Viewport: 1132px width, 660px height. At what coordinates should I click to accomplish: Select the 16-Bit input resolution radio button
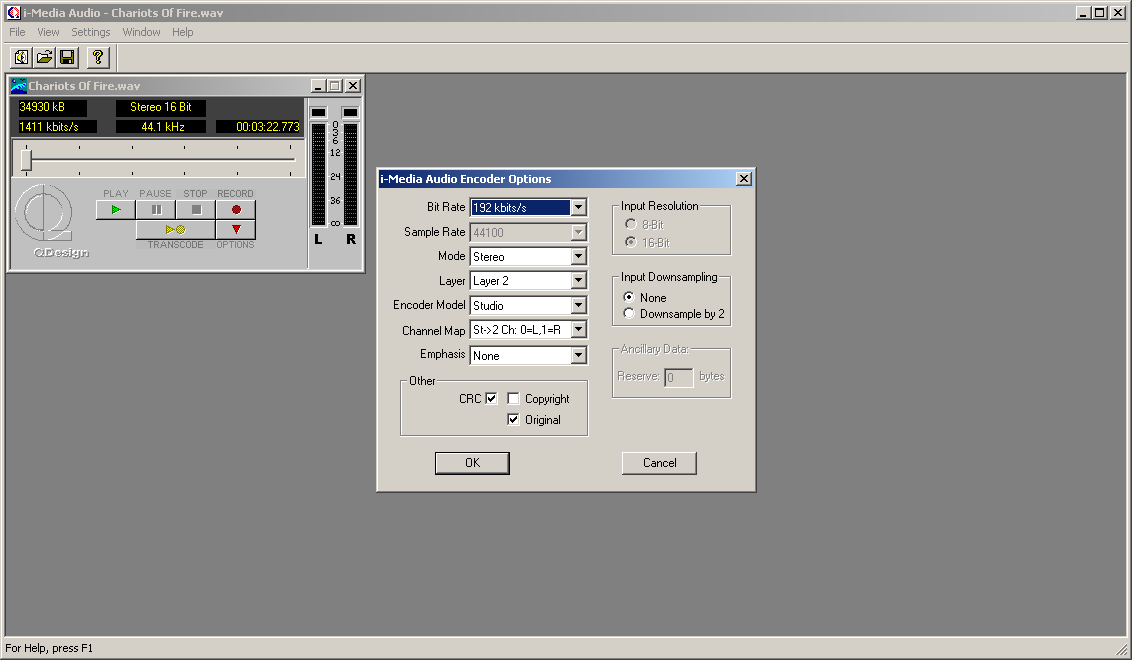630,242
